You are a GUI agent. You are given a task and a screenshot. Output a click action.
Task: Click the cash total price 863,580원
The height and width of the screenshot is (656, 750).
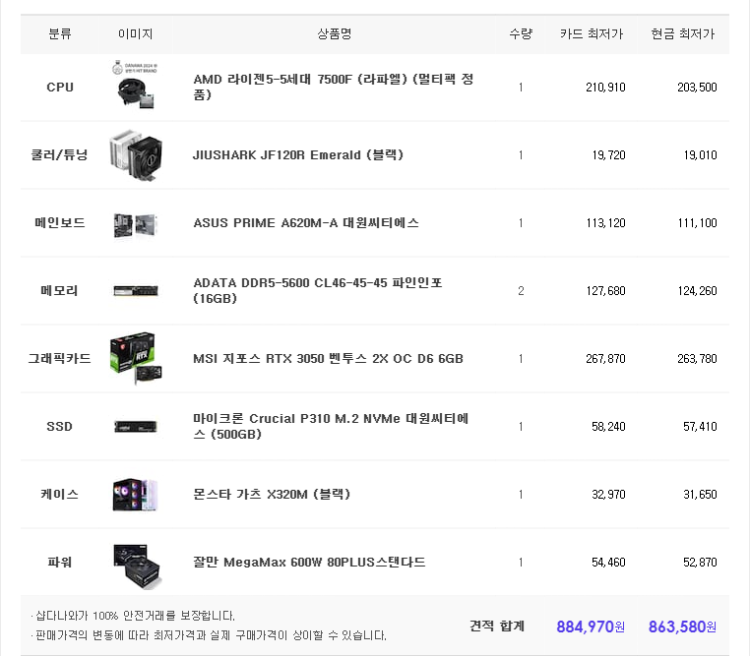point(682,627)
